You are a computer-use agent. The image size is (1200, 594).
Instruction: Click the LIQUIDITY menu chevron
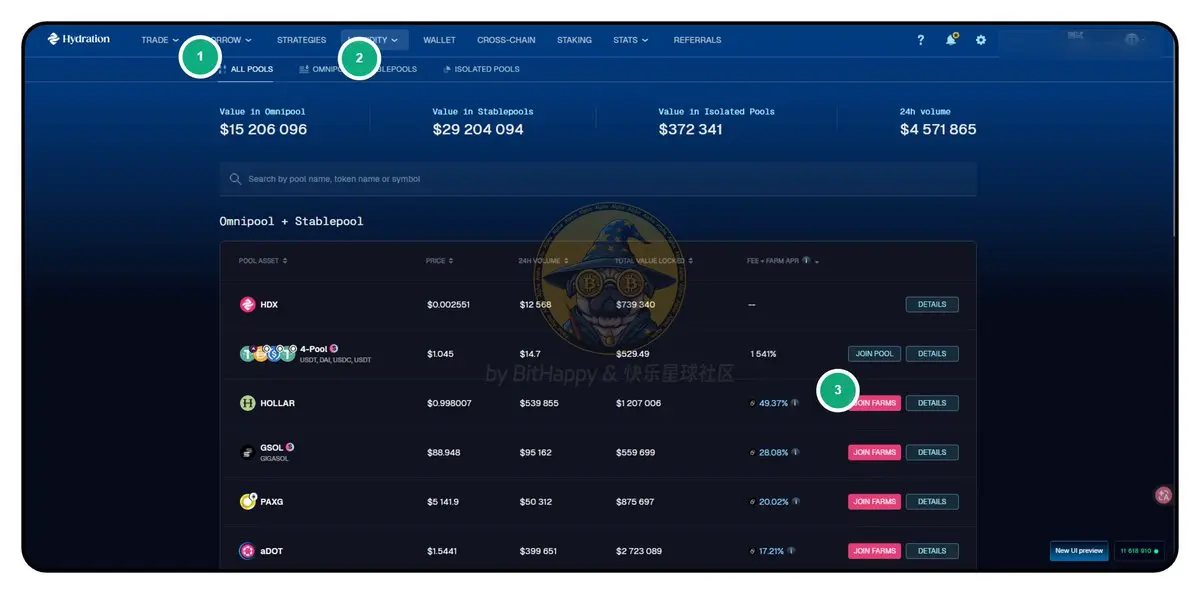click(x=394, y=40)
